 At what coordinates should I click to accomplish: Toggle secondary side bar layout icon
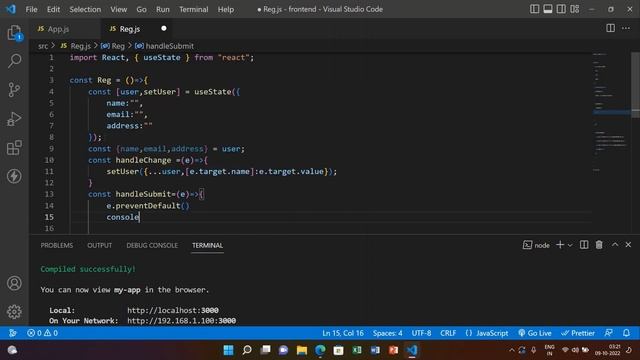[x=561, y=9]
